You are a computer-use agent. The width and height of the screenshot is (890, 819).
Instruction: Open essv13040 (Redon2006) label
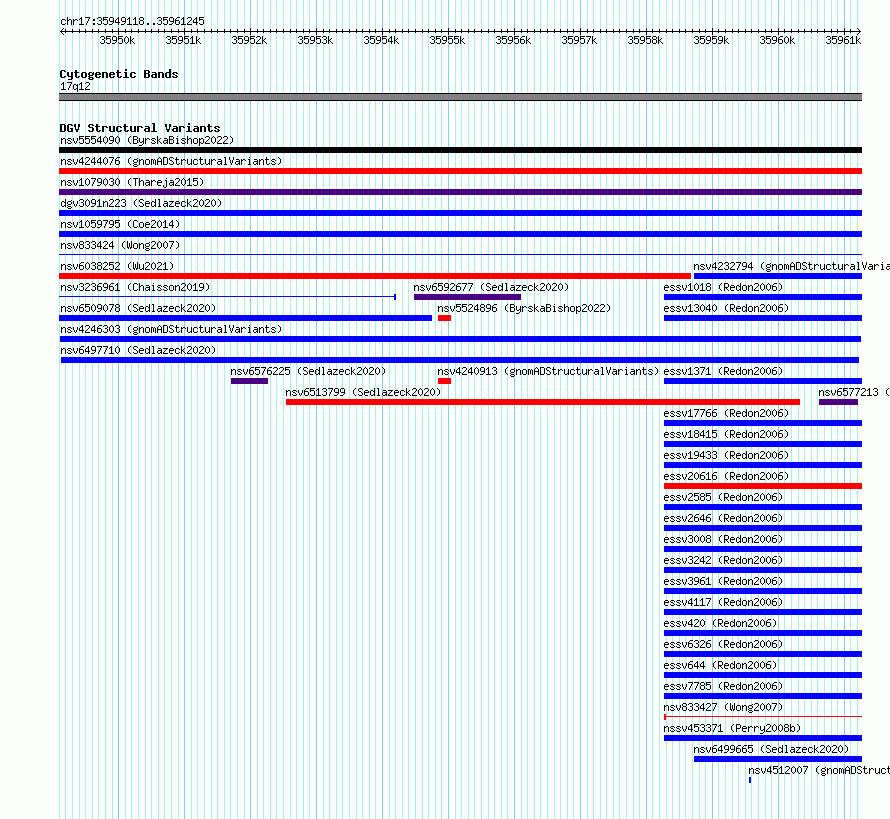click(726, 308)
